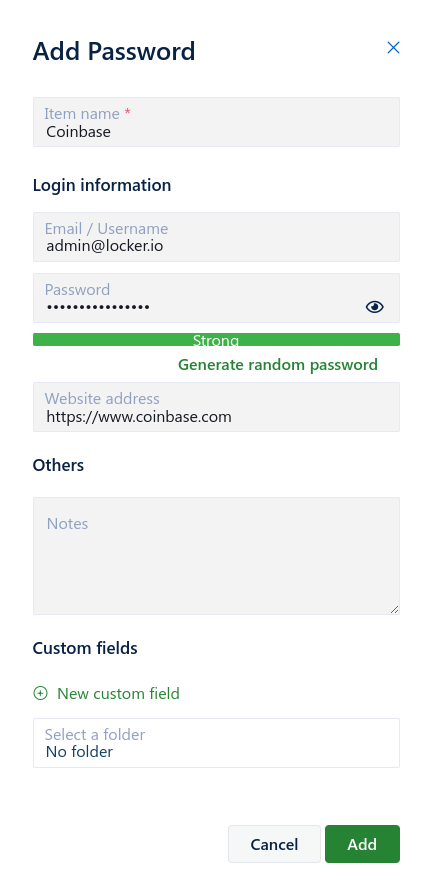This screenshot has height=894, width=434.
Task: Cancel adding the password
Action: (x=274, y=844)
